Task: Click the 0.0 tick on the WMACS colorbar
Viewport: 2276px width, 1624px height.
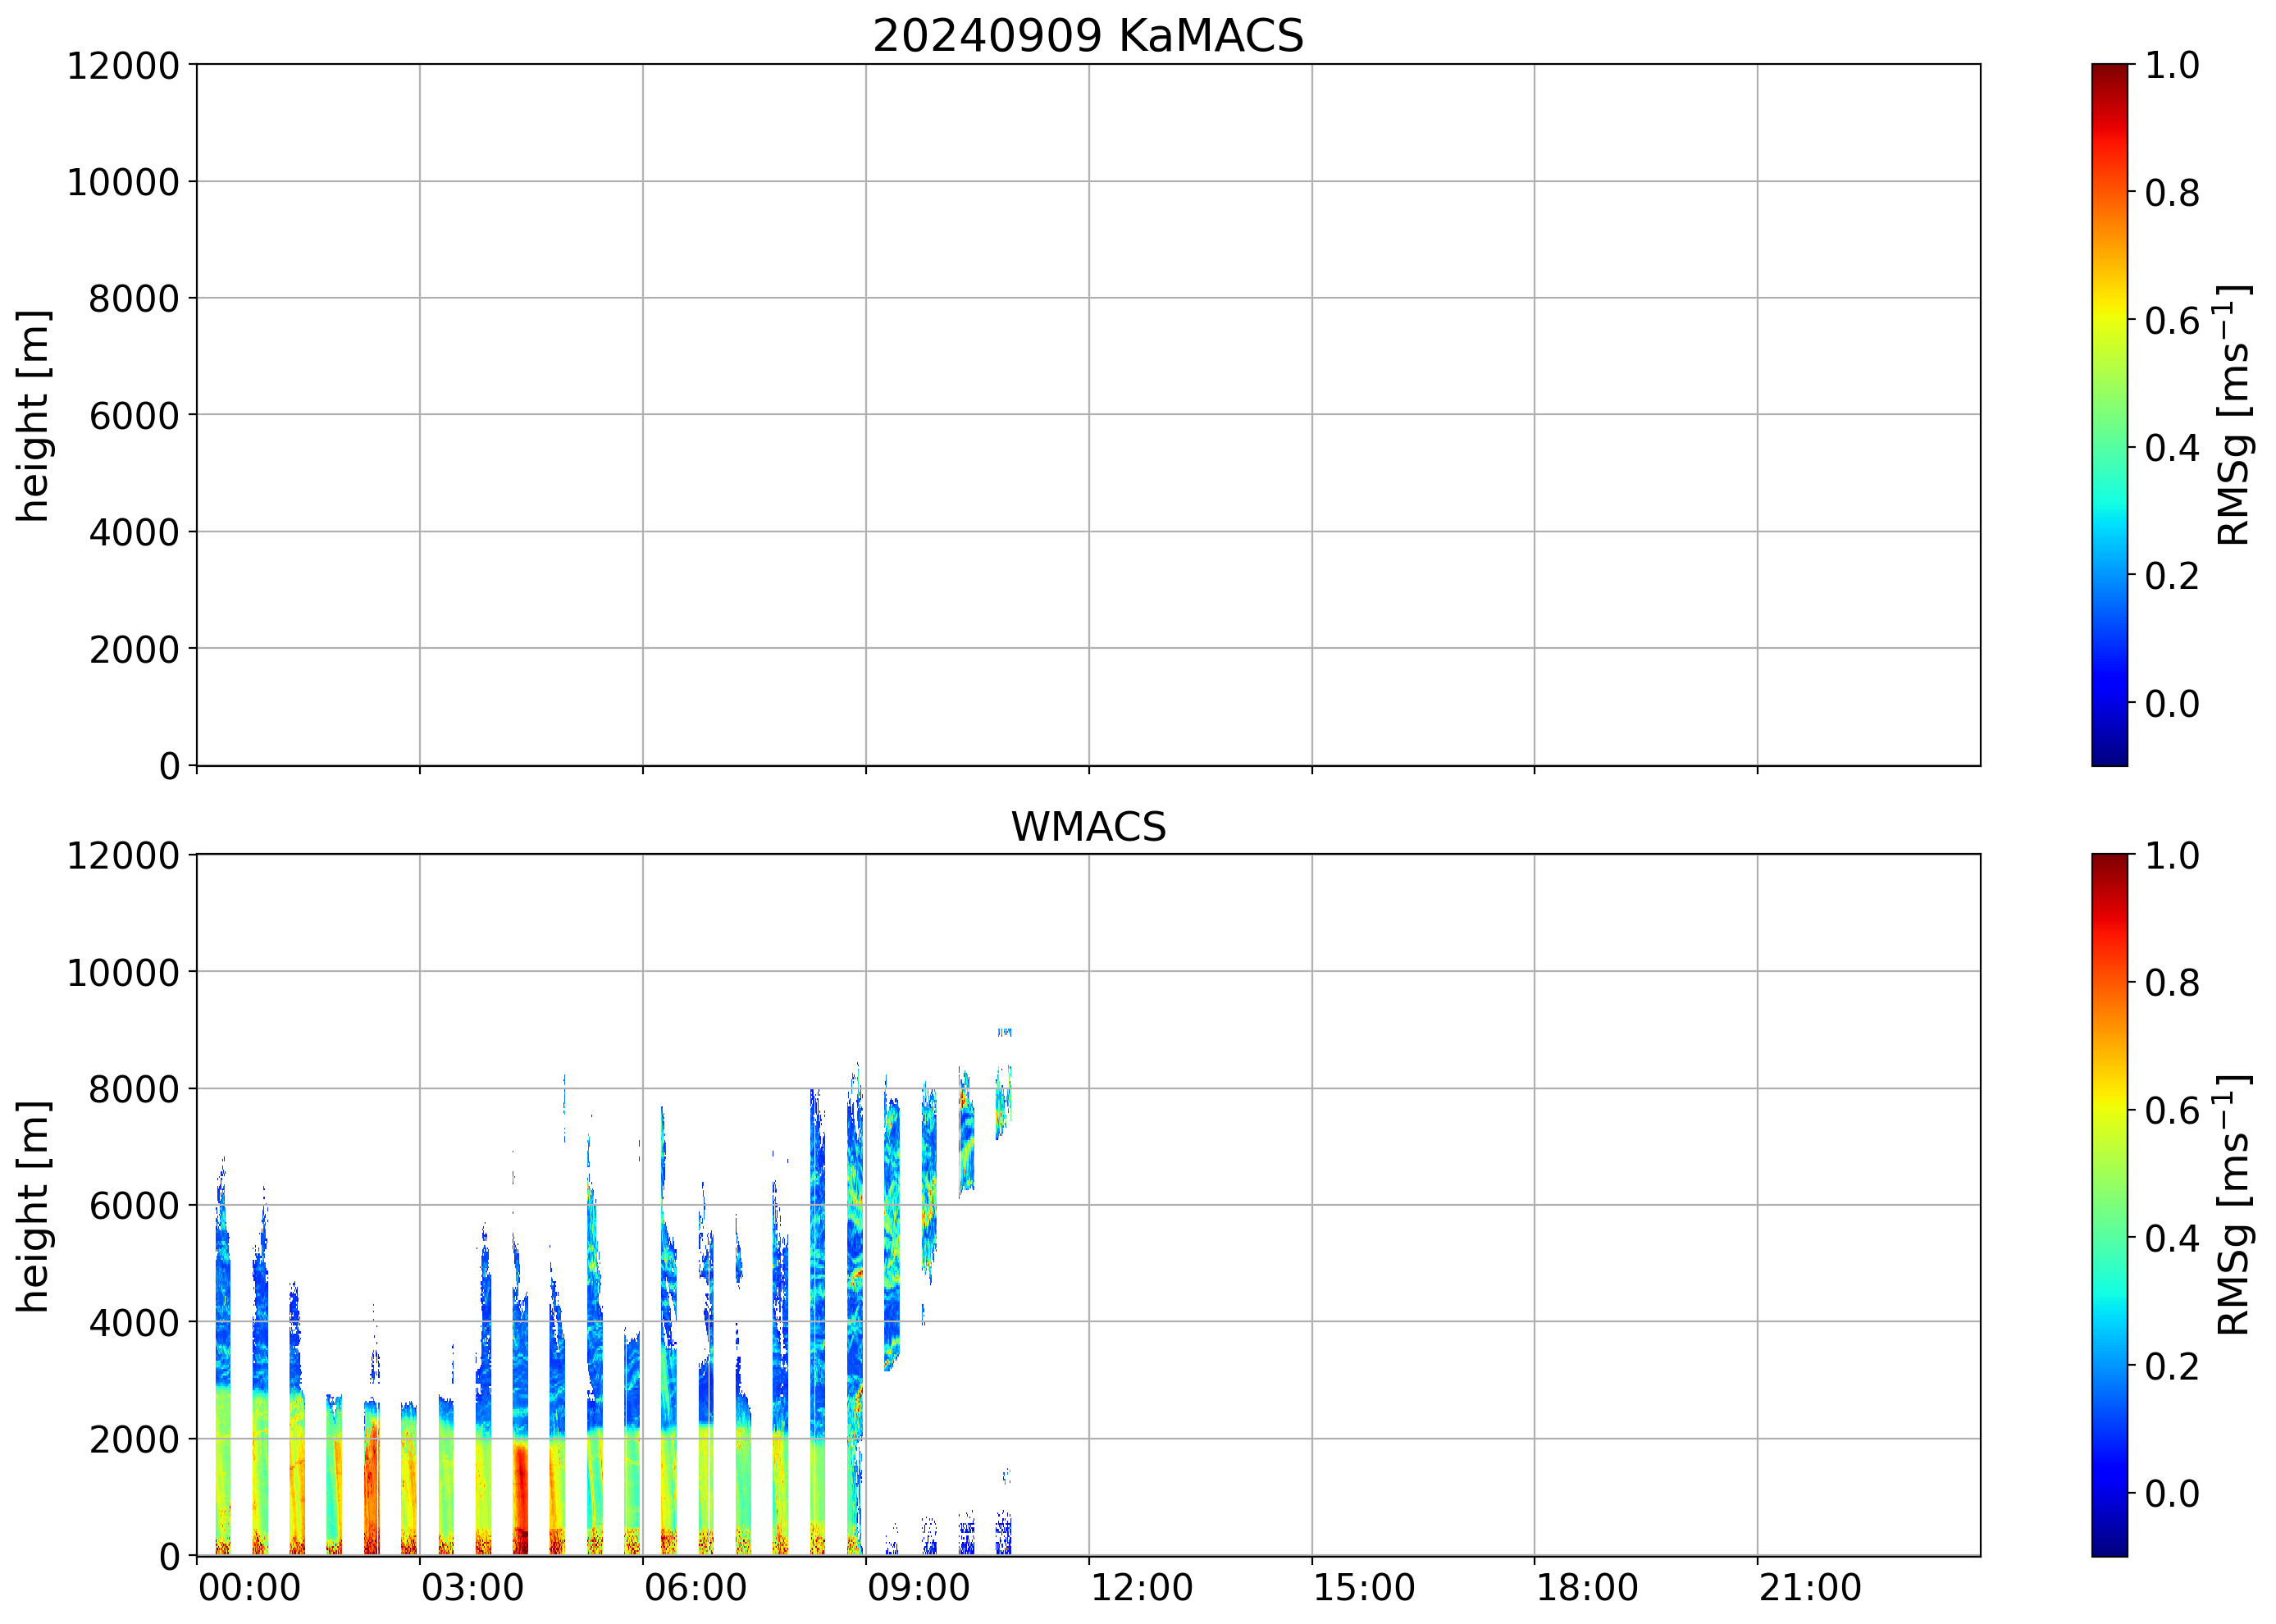Action: (2171, 1493)
